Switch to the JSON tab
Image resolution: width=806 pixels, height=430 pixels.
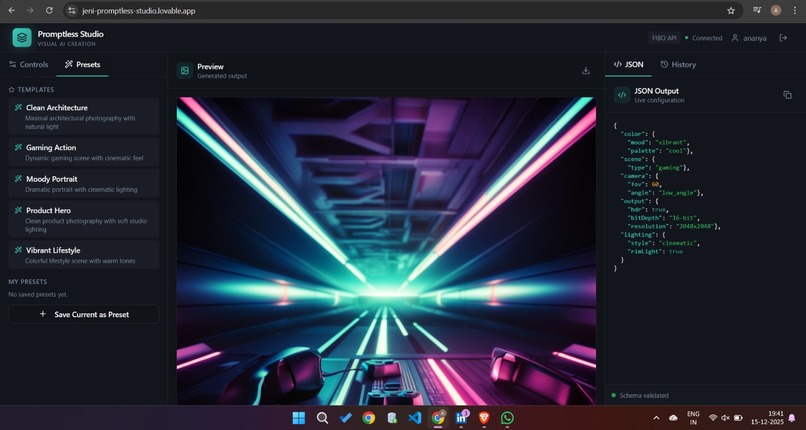(x=629, y=64)
